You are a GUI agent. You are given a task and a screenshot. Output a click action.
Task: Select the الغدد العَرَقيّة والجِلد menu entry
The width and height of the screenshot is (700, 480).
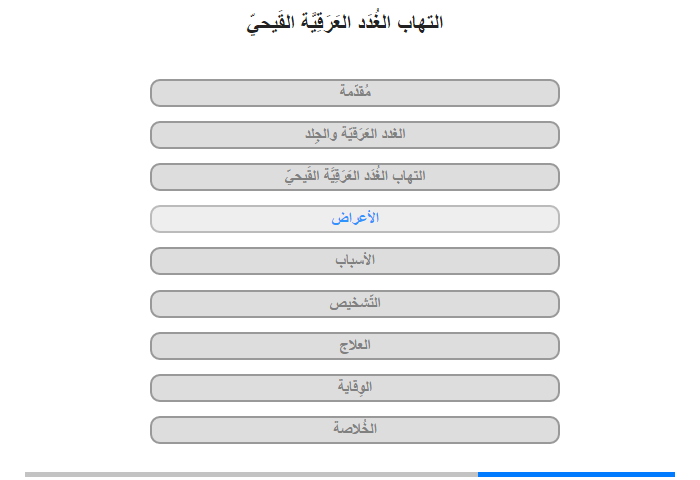355,135
